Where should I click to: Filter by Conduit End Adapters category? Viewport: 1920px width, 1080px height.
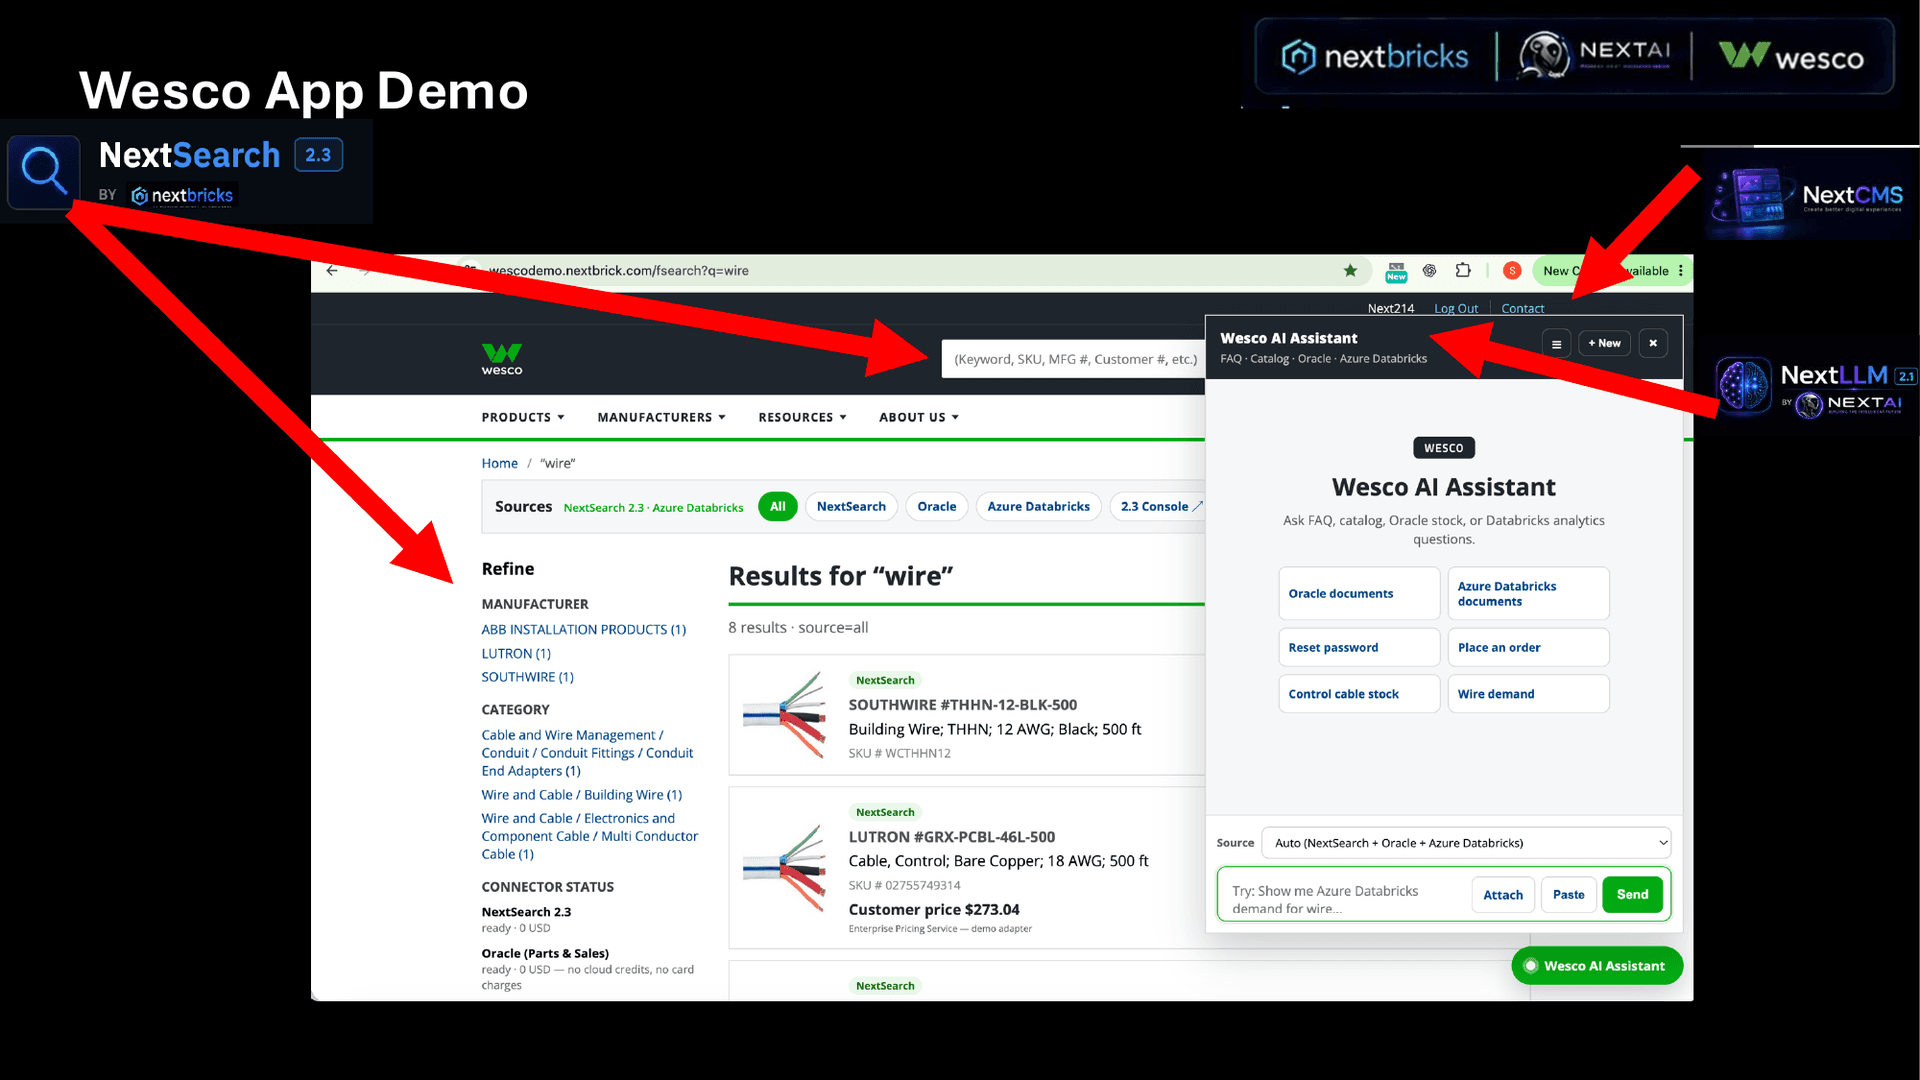click(x=587, y=752)
